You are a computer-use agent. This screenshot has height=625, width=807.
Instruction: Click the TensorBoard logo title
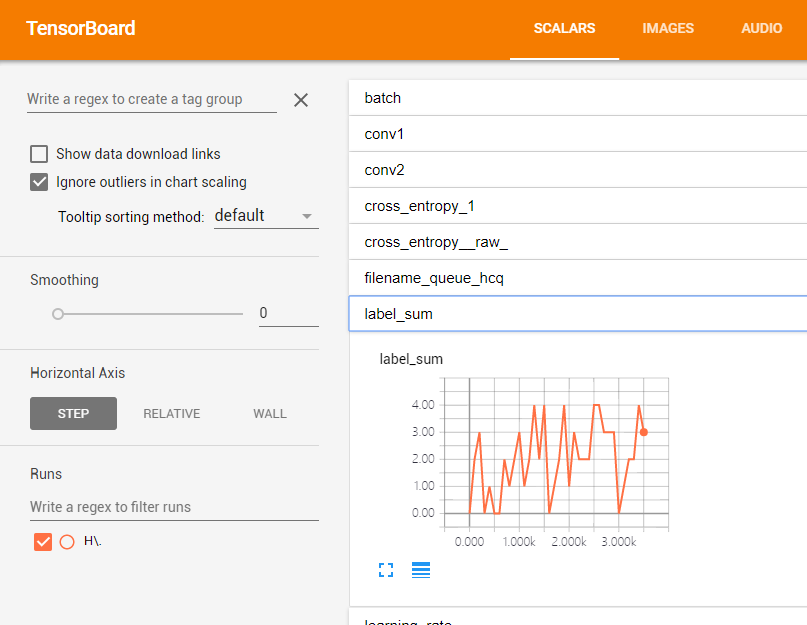81,28
